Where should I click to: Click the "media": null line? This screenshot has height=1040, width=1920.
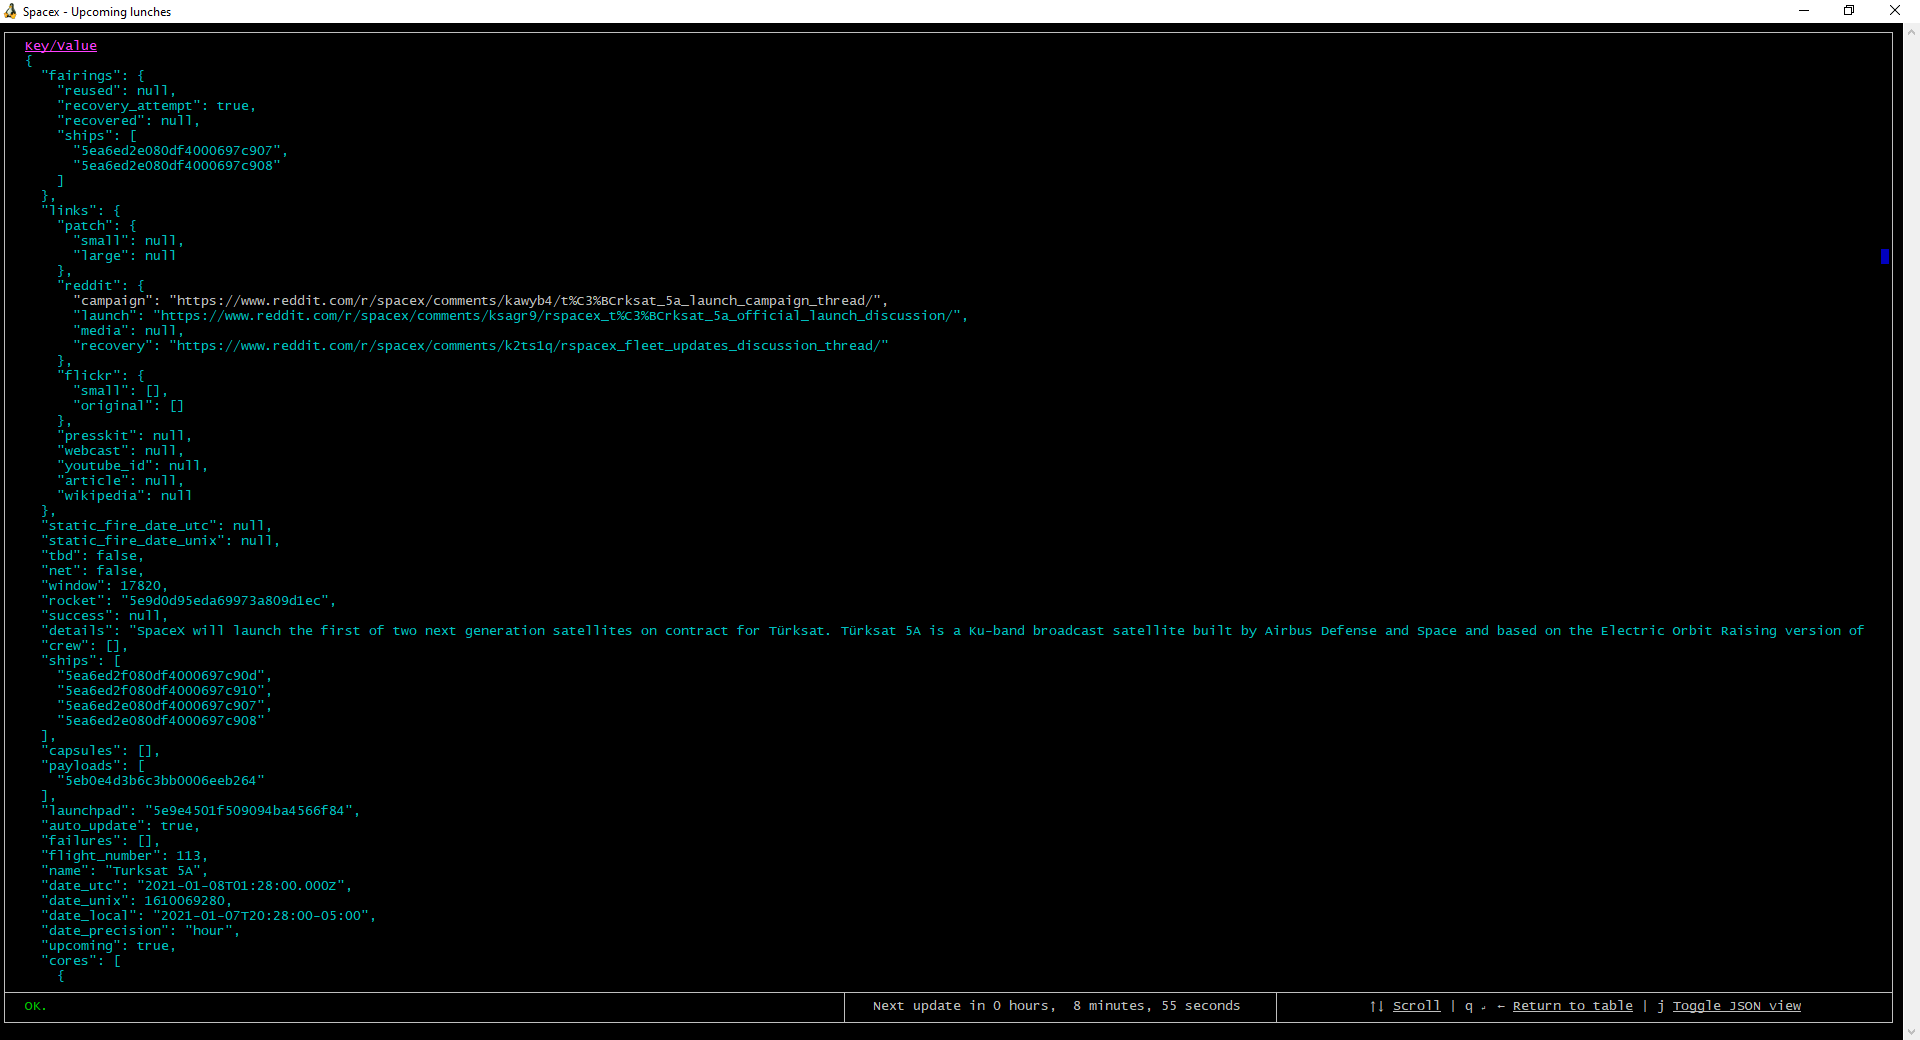(x=128, y=331)
